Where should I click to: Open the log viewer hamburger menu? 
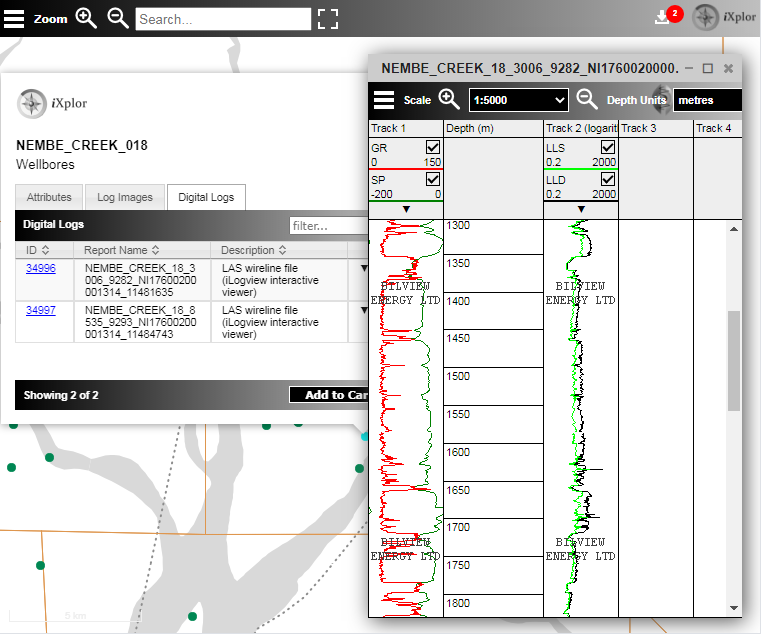click(384, 100)
